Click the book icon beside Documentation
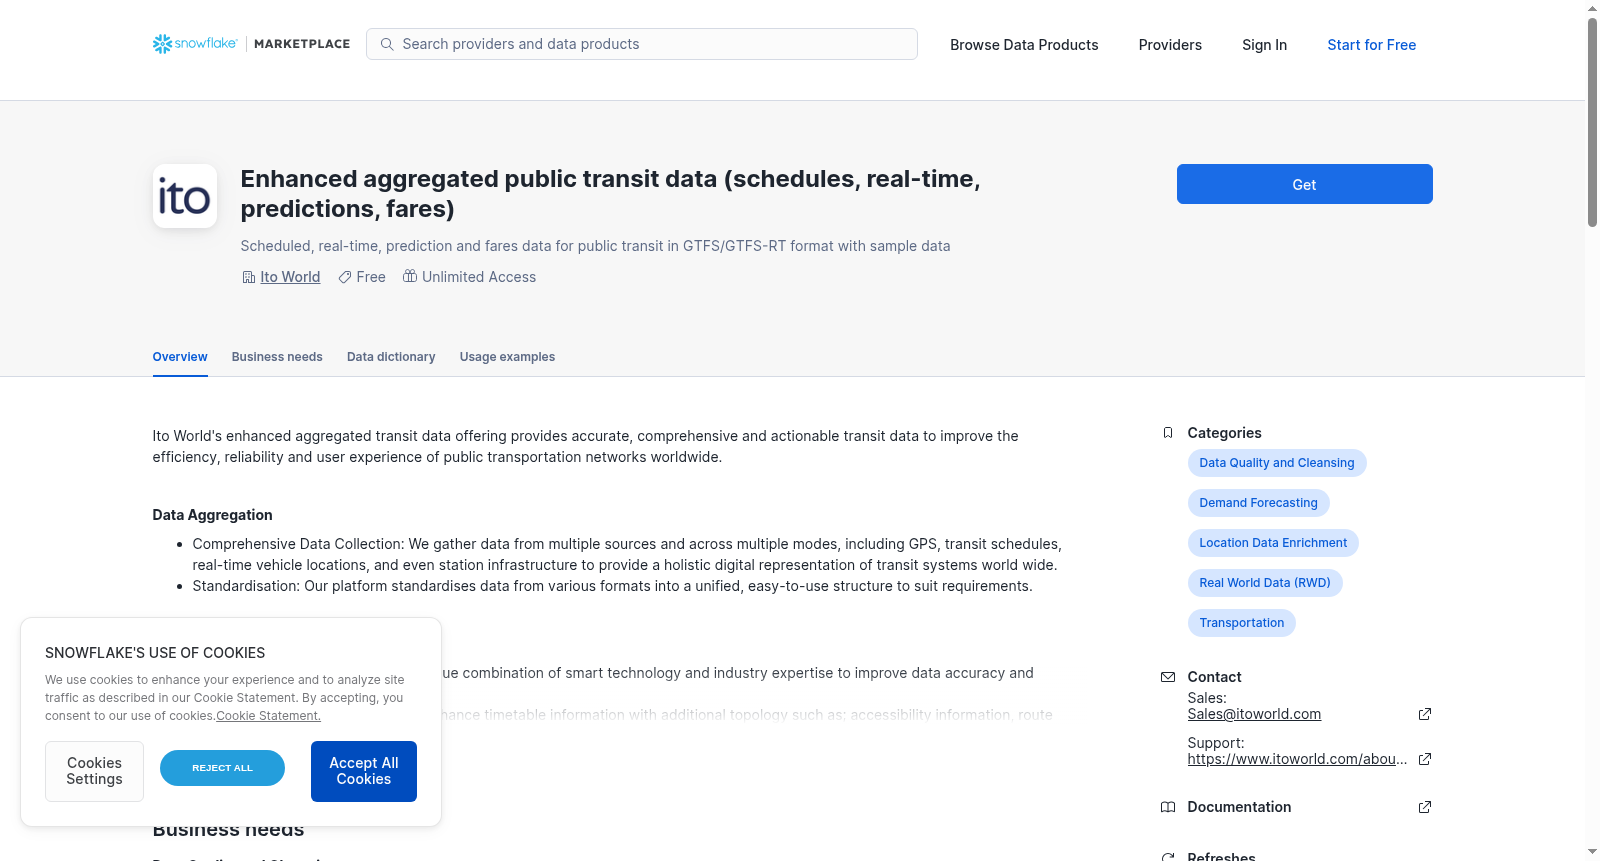 1168,807
